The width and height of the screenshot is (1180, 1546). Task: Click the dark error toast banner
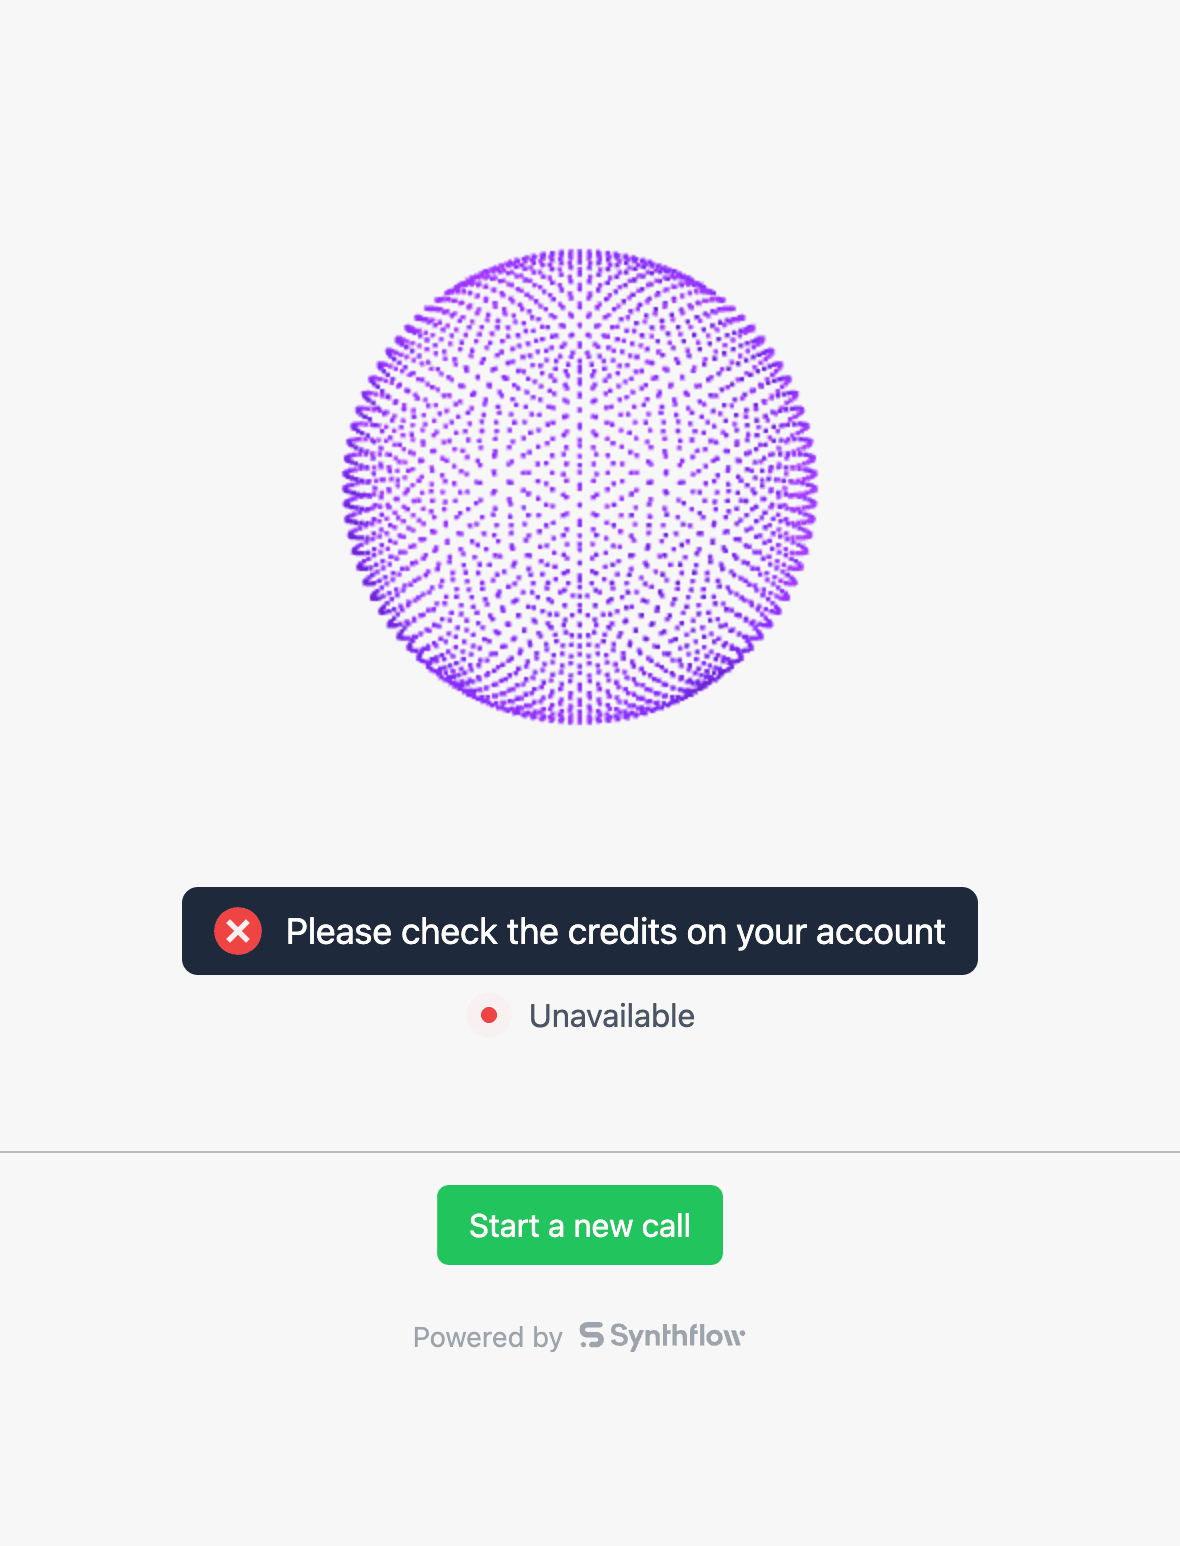point(580,931)
